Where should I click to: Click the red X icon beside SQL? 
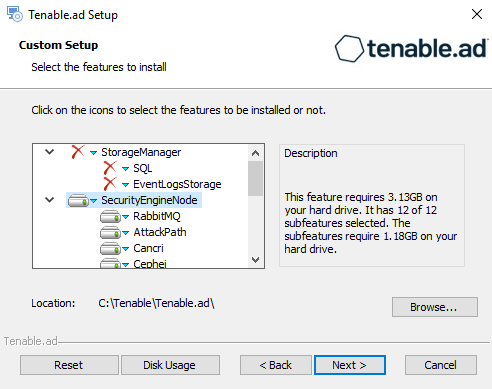(110, 168)
